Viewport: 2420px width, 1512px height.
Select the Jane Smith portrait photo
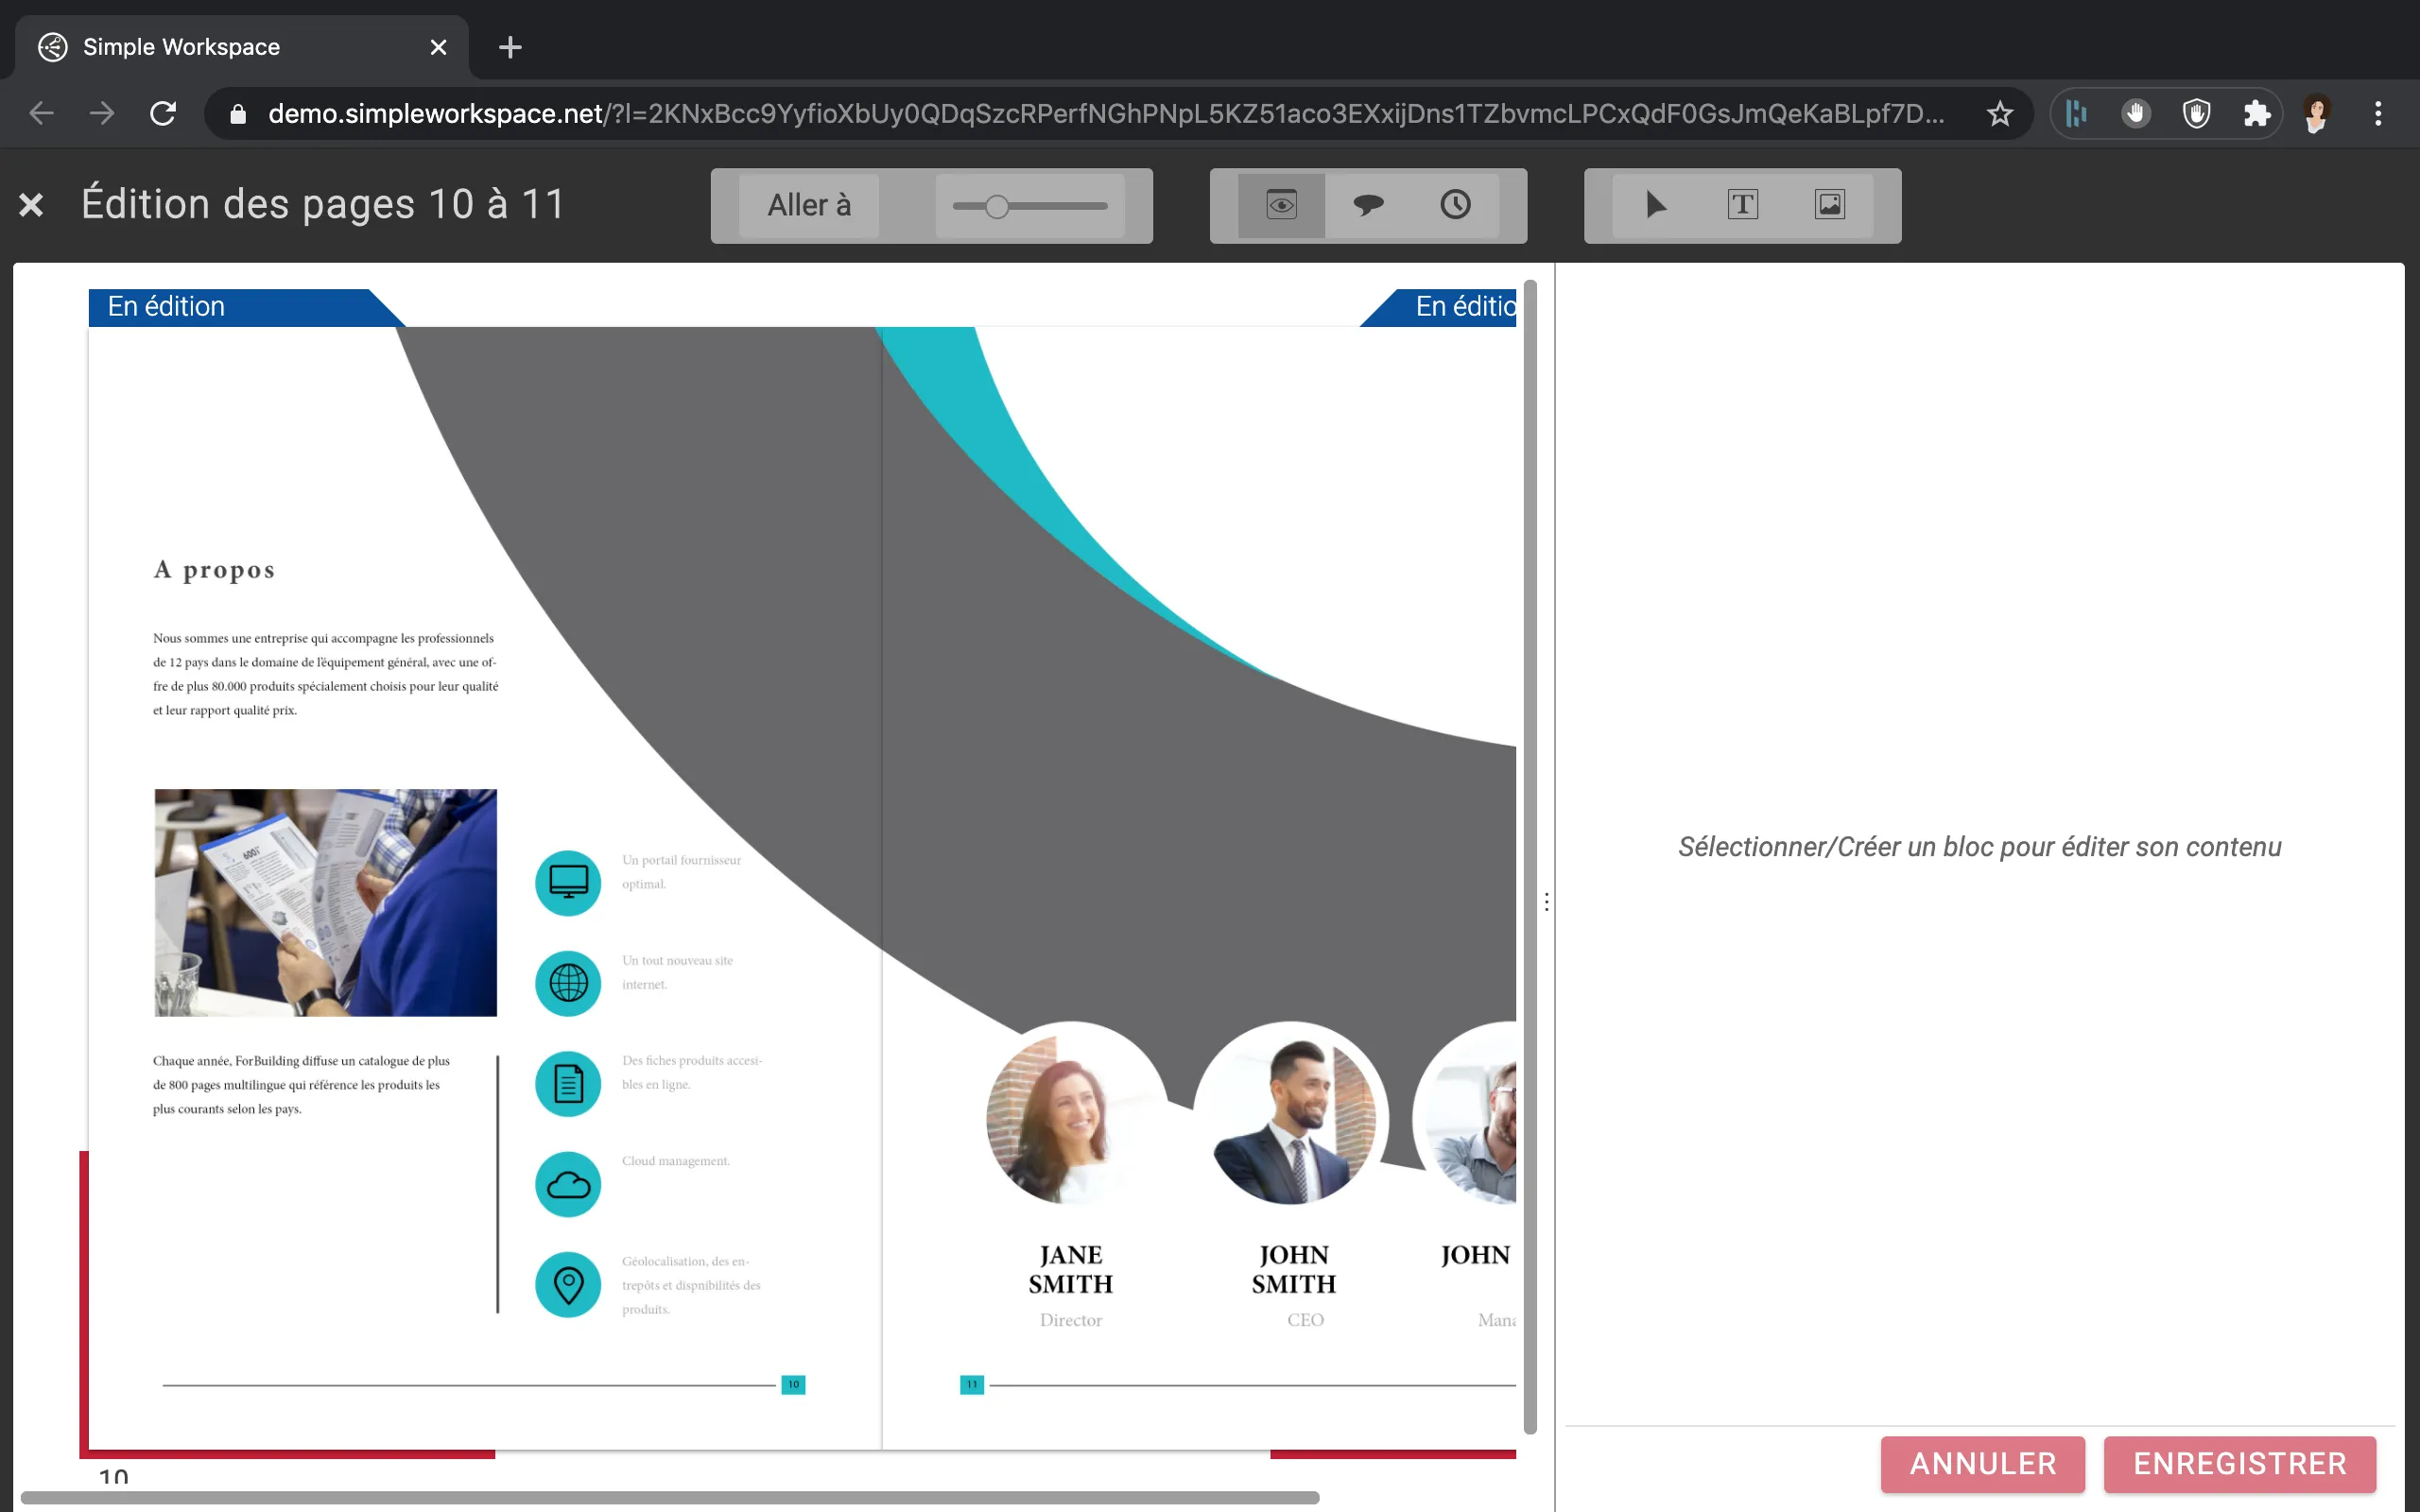pos(1070,1115)
